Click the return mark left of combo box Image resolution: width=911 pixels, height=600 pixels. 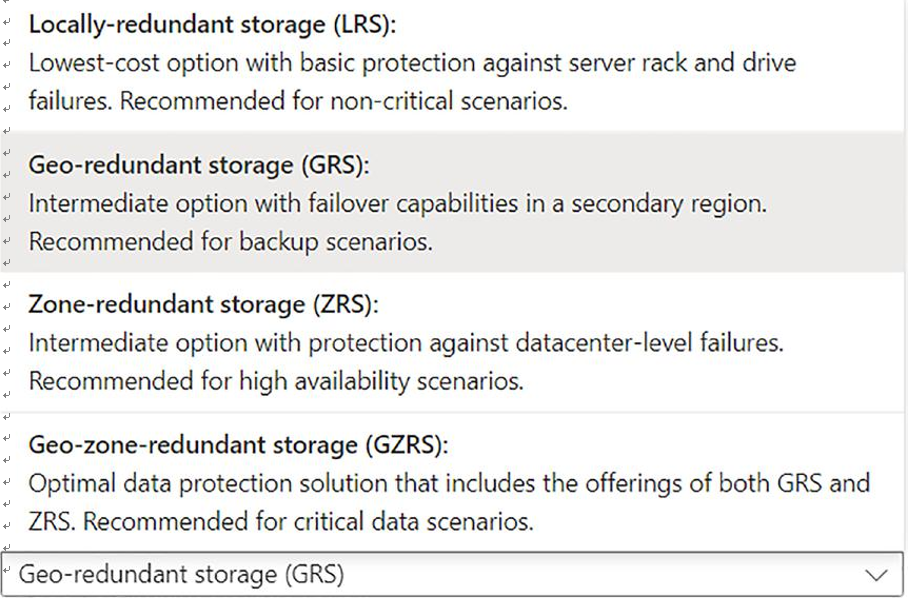pos(6,569)
